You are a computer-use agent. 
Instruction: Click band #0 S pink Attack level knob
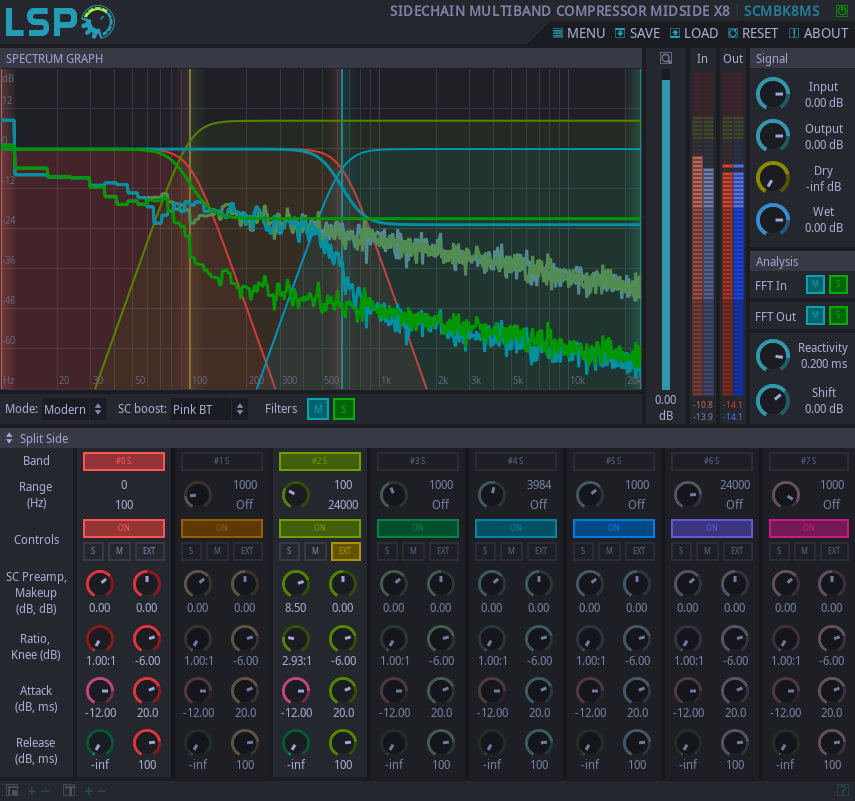[99, 691]
